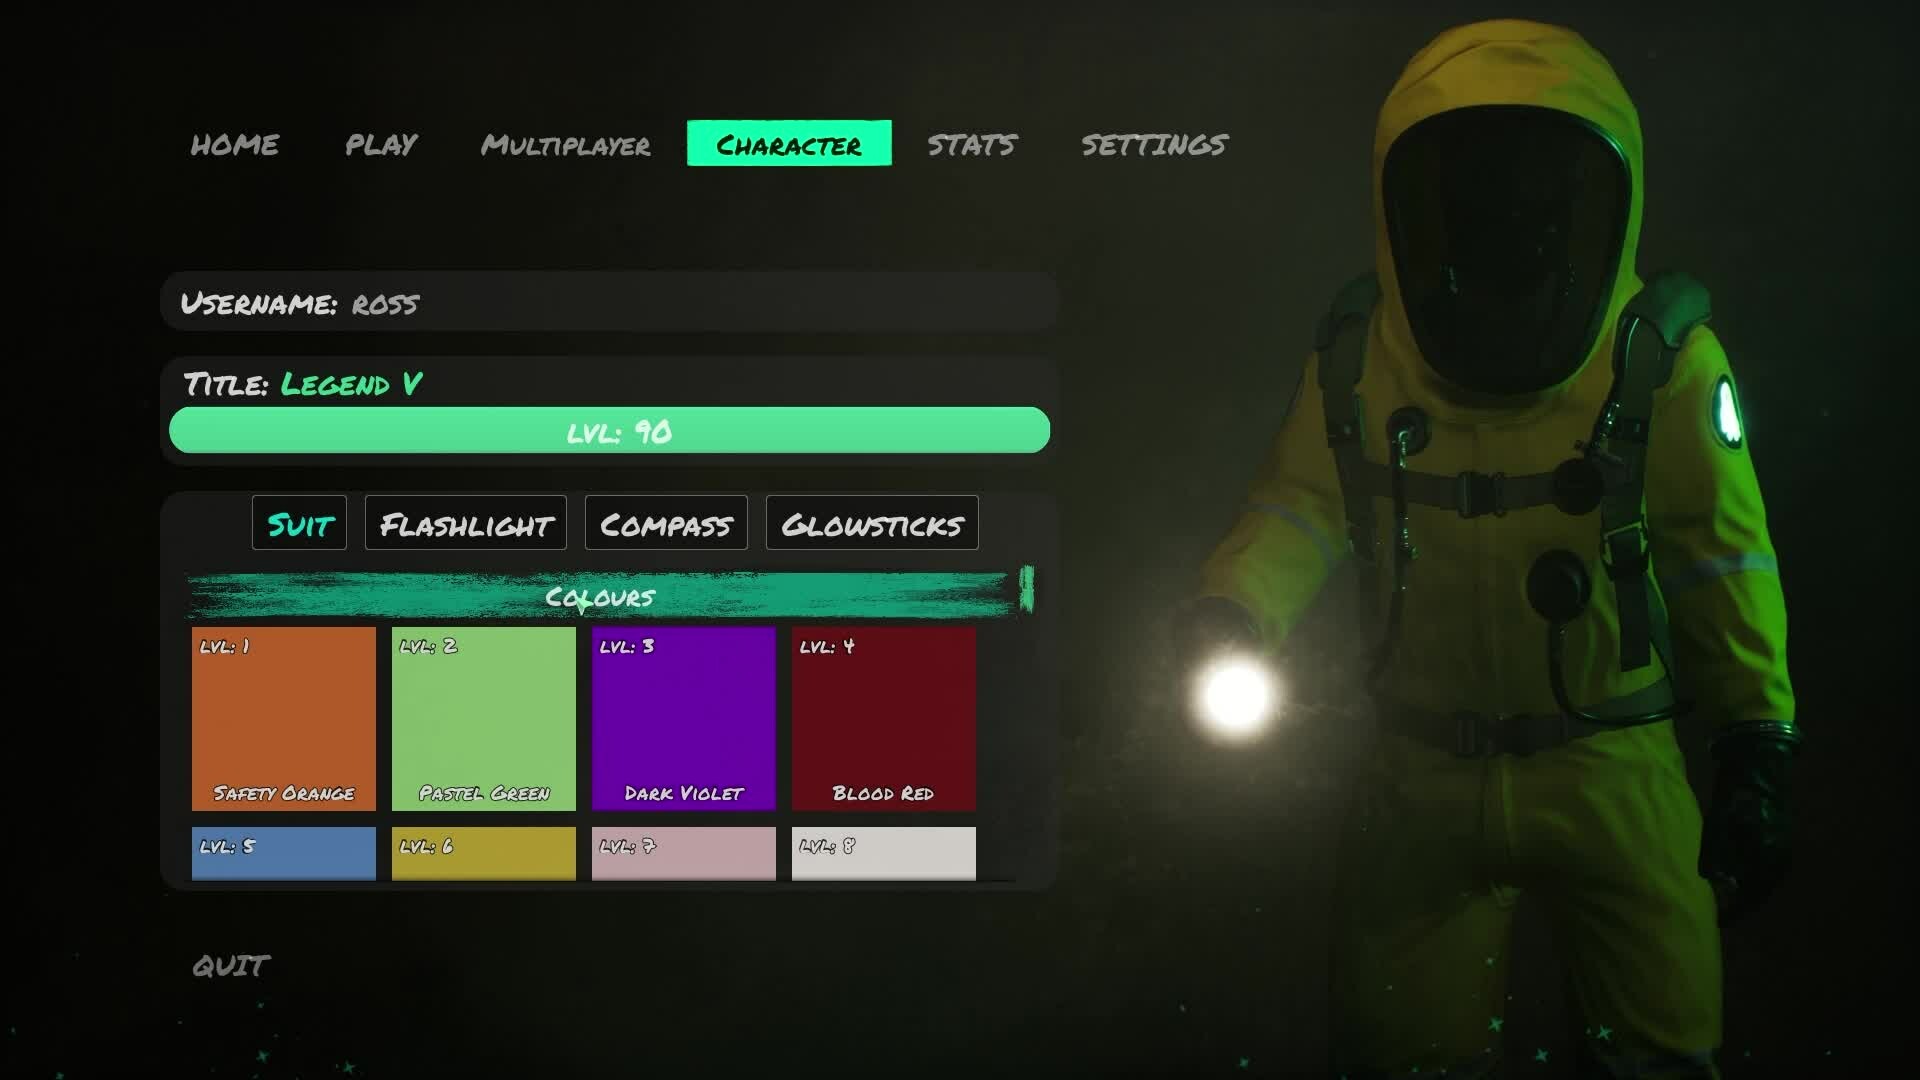Select the Safety Orange suit colour
The height and width of the screenshot is (1080, 1920).
pos(284,718)
